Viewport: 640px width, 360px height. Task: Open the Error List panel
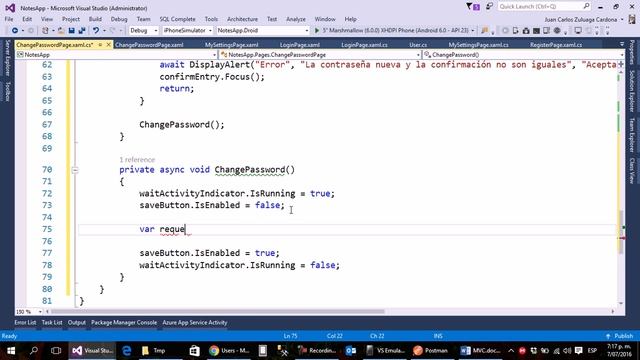pos(25,322)
